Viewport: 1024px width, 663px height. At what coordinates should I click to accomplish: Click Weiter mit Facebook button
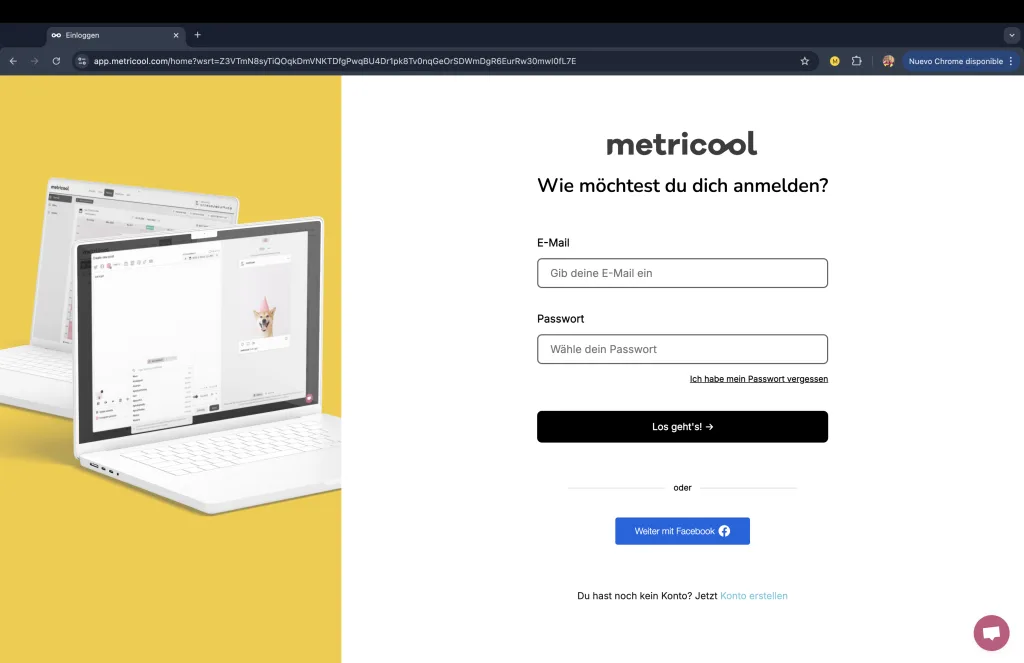click(x=682, y=531)
